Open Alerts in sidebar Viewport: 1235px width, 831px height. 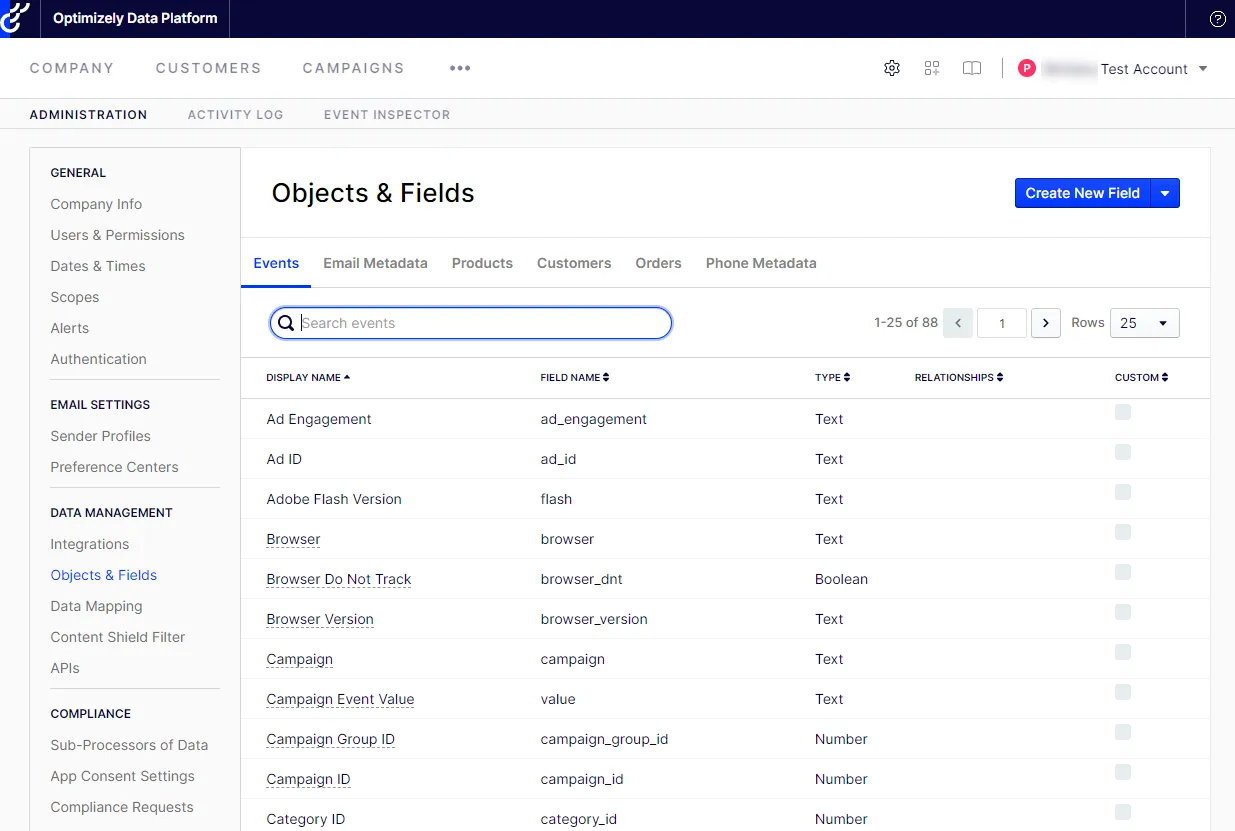(x=69, y=328)
